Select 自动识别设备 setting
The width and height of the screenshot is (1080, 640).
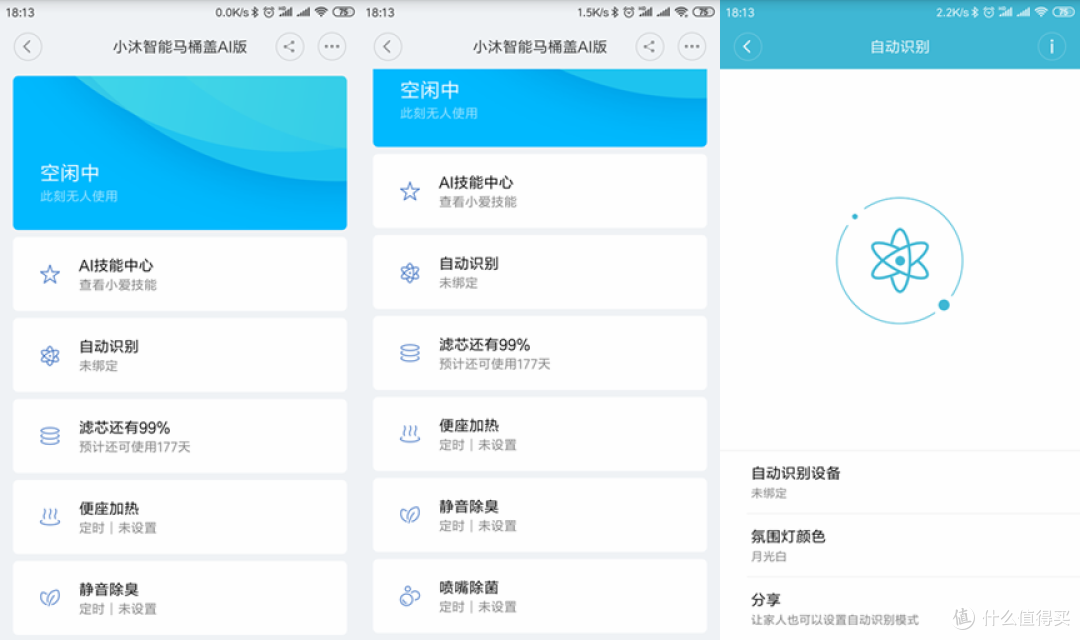click(x=900, y=482)
